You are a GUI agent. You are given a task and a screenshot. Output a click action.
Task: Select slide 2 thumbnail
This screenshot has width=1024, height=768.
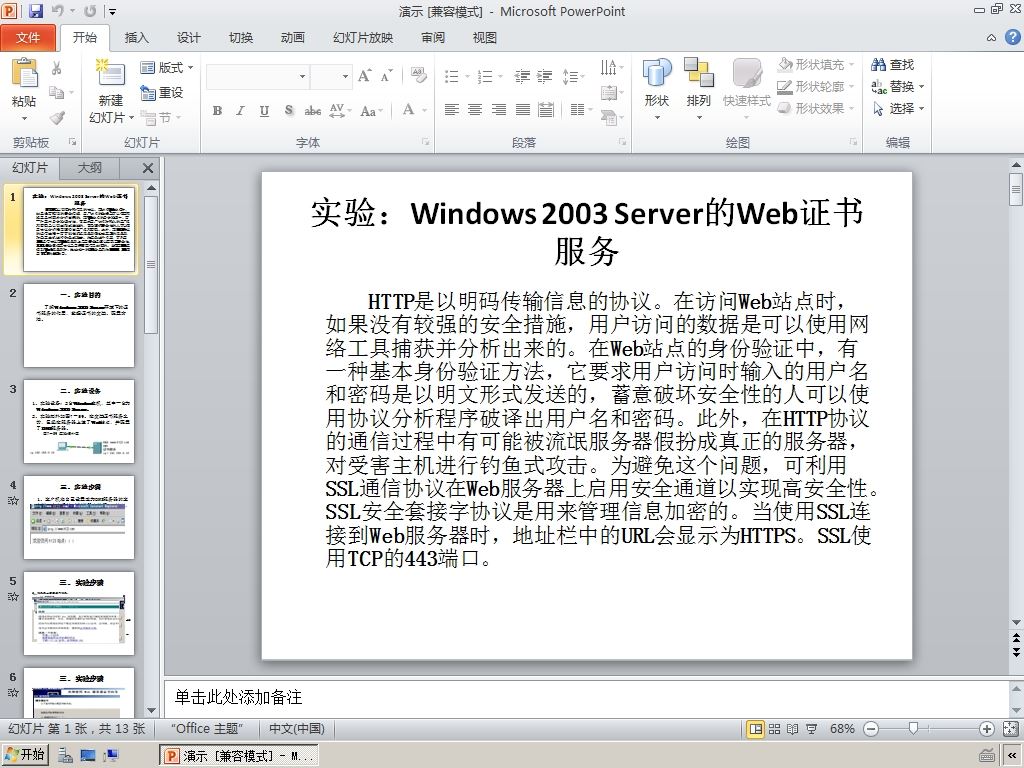[x=79, y=325]
